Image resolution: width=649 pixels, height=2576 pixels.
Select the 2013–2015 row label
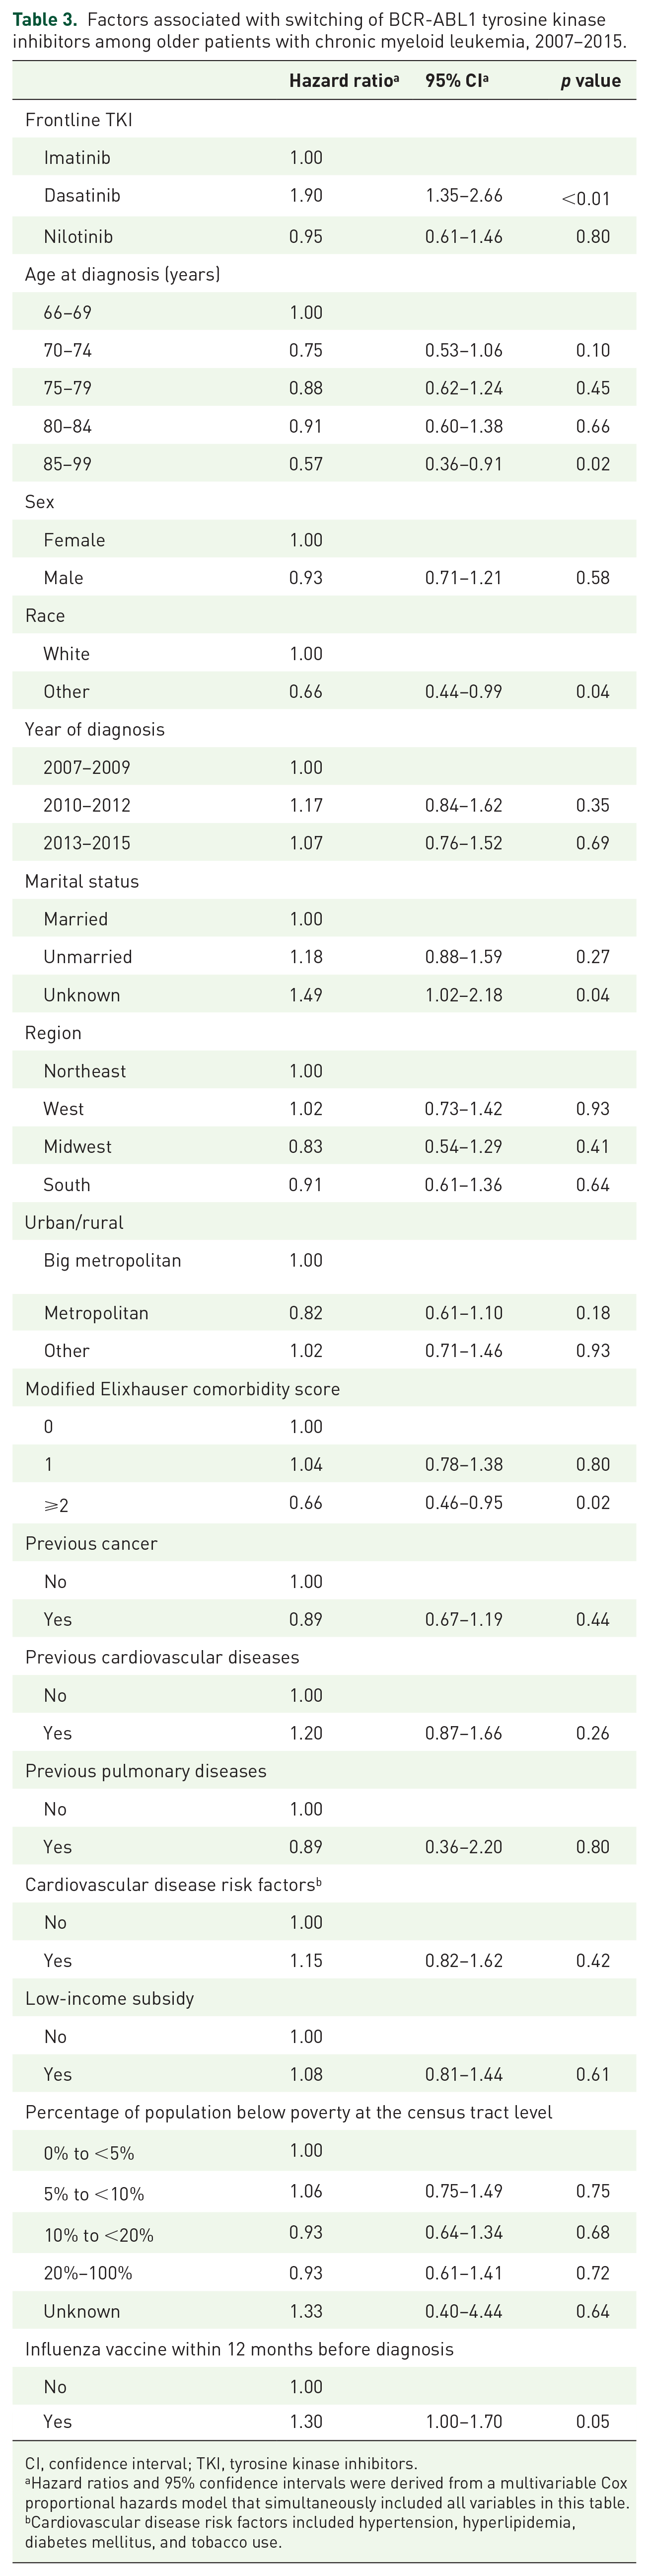pos(87,843)
